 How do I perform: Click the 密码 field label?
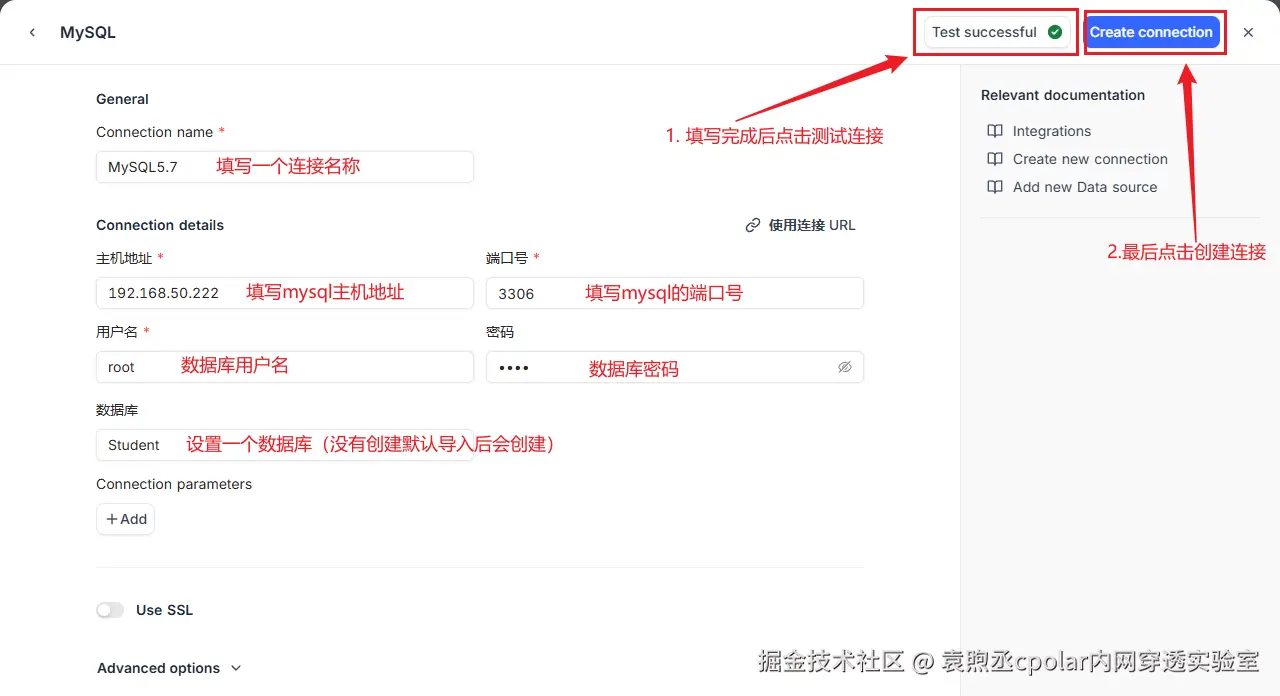[500, 332]
